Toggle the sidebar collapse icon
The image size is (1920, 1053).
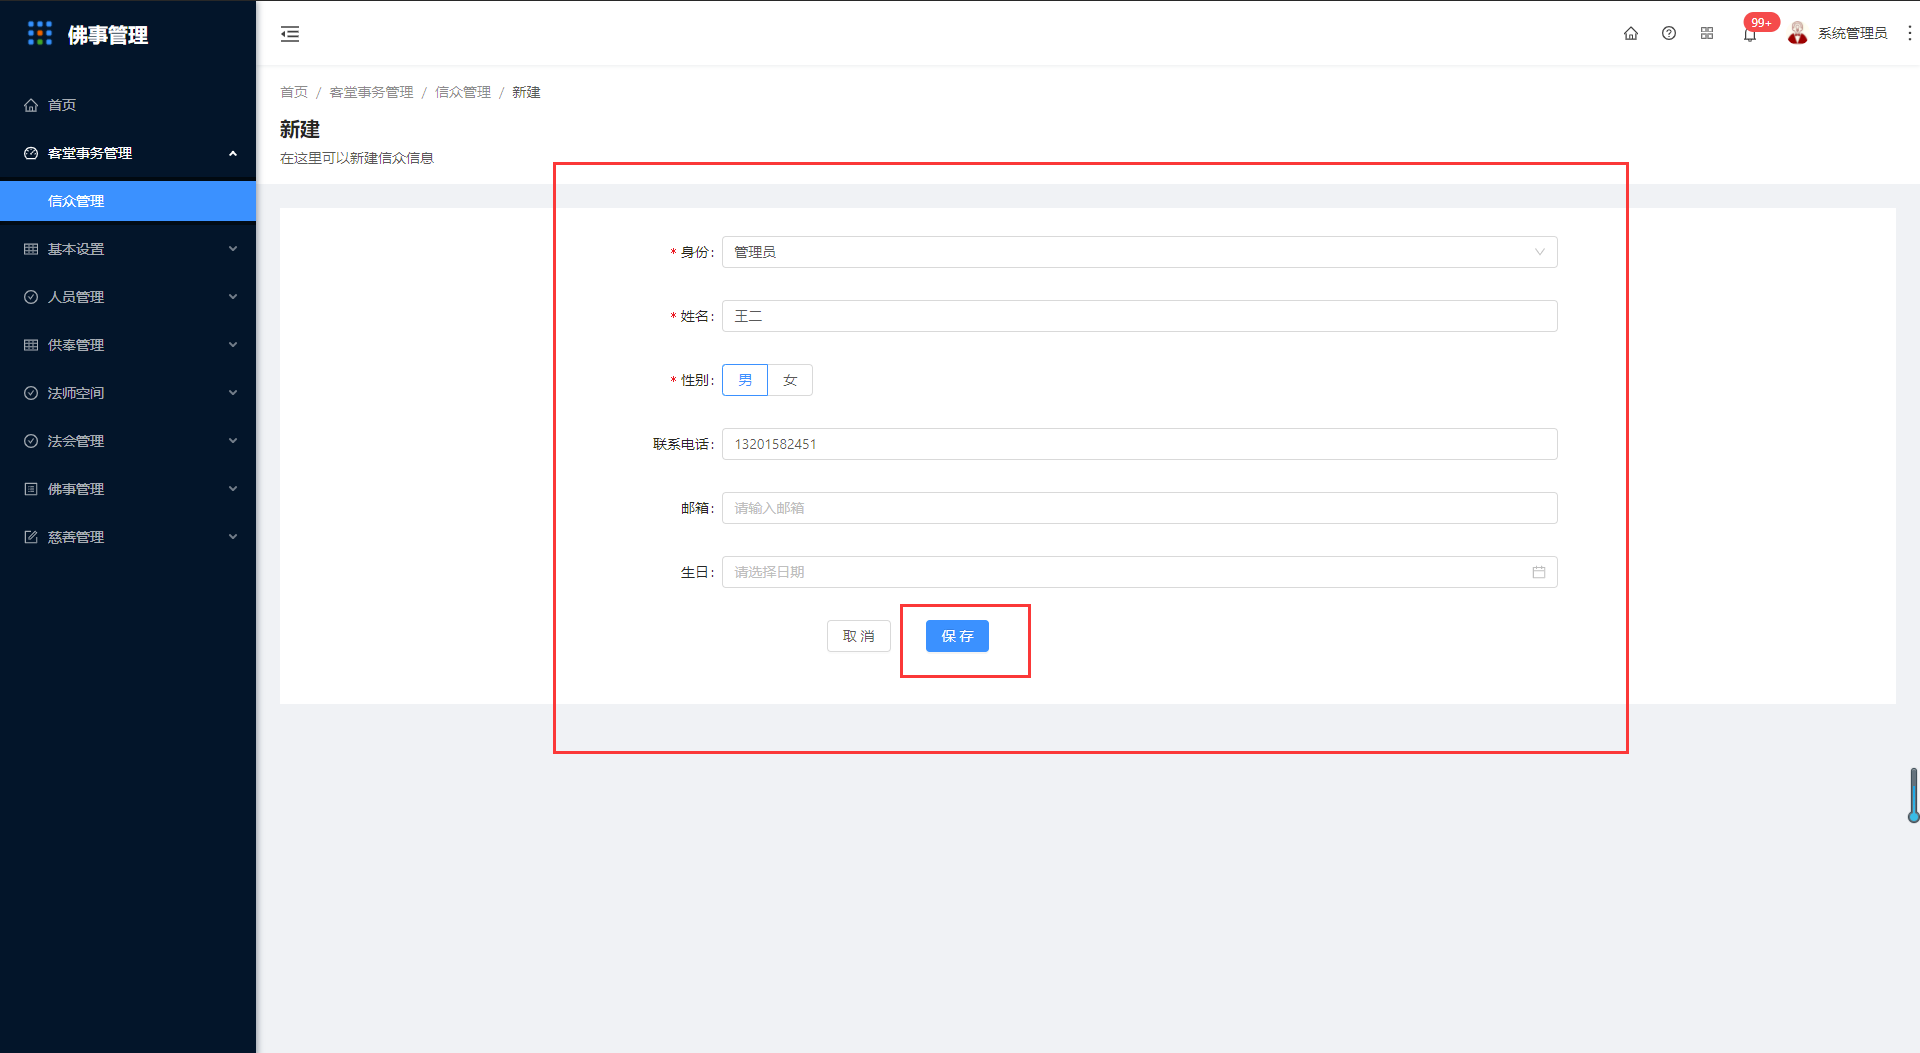[x=290, y=34]
